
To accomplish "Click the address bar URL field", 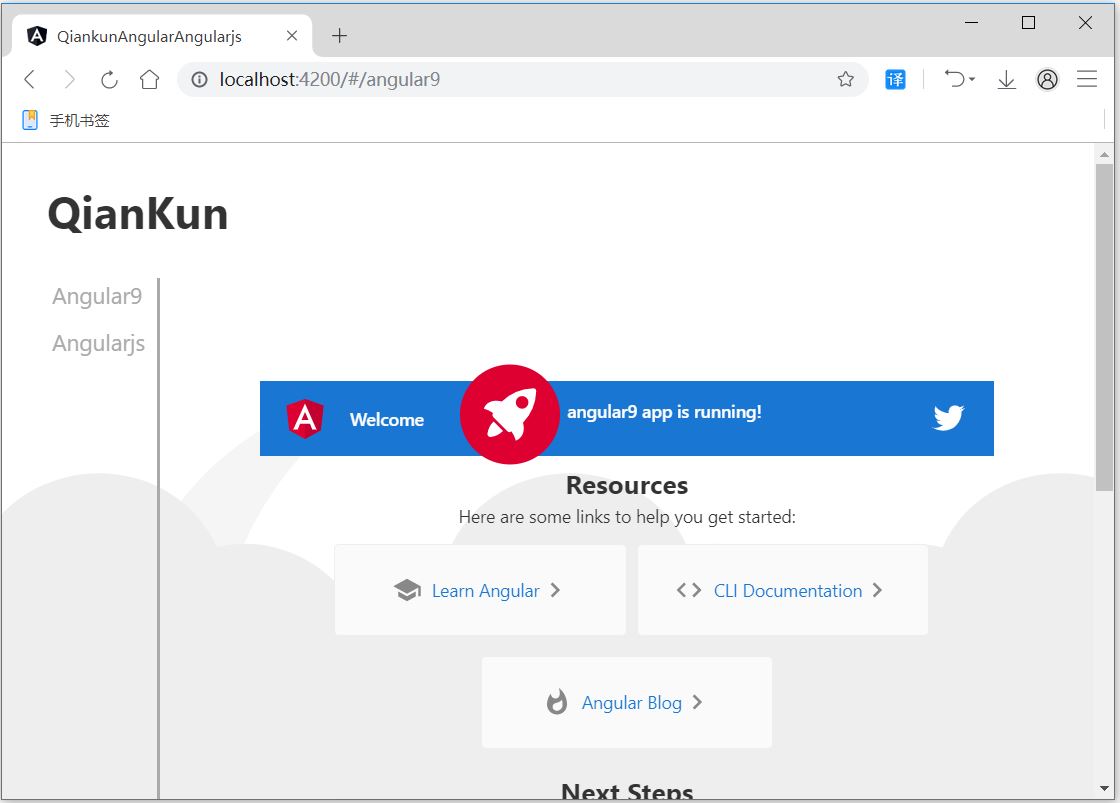I will click(523, 79).
